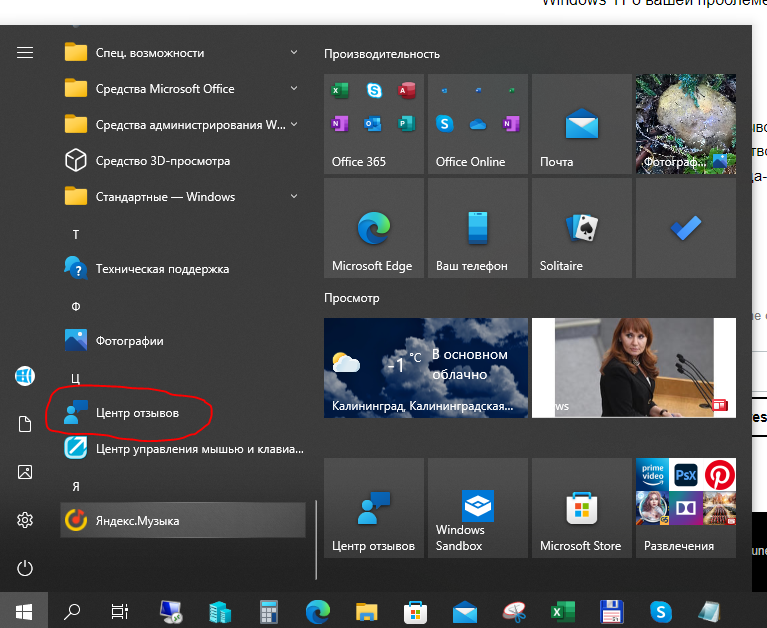
Task: Expand the Стандартные — Windows folder
Action: (183, 197)
